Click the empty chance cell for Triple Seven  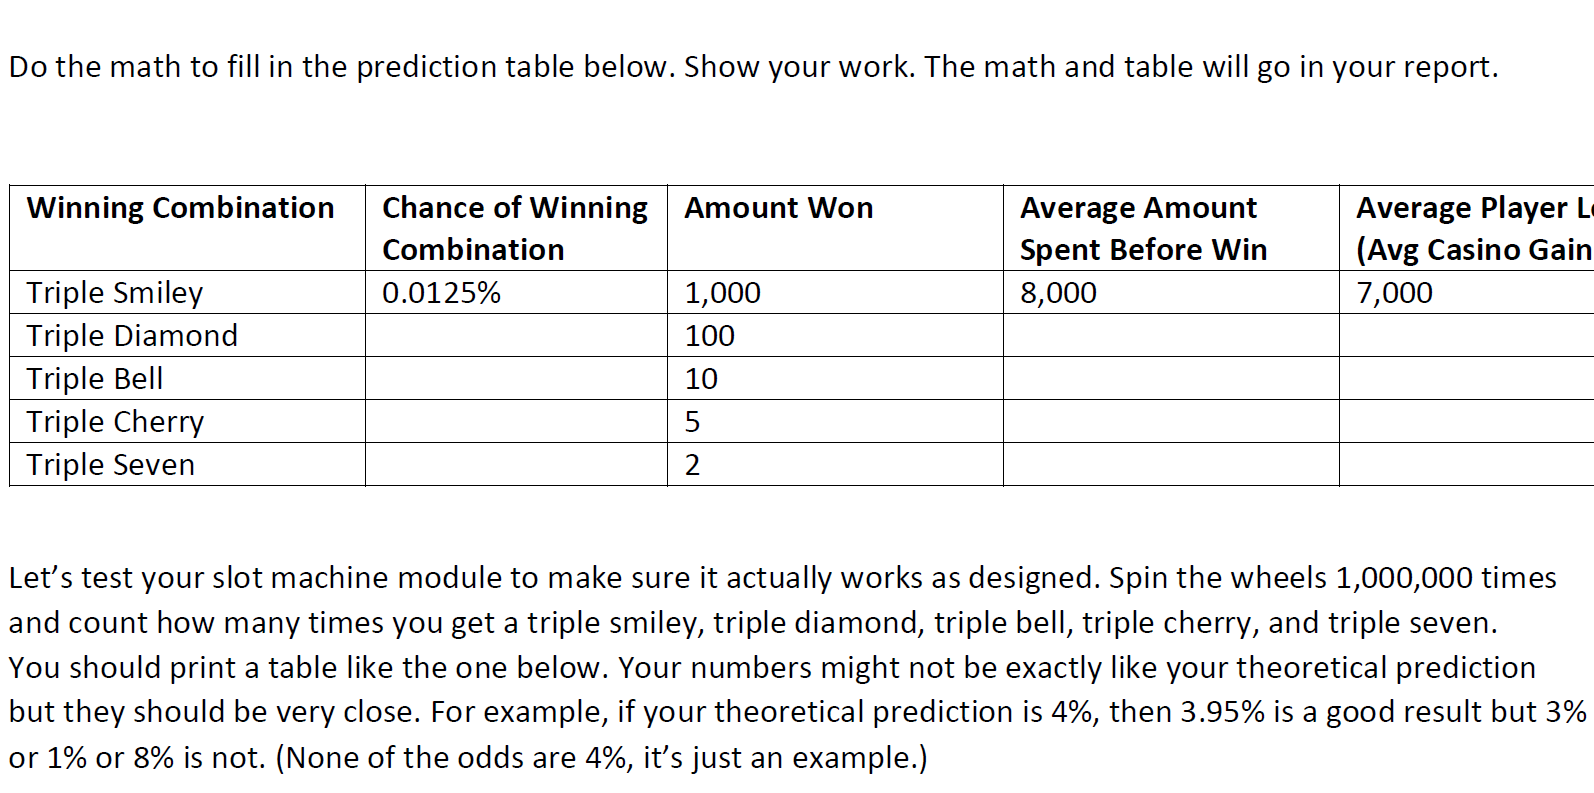point(516,464)
